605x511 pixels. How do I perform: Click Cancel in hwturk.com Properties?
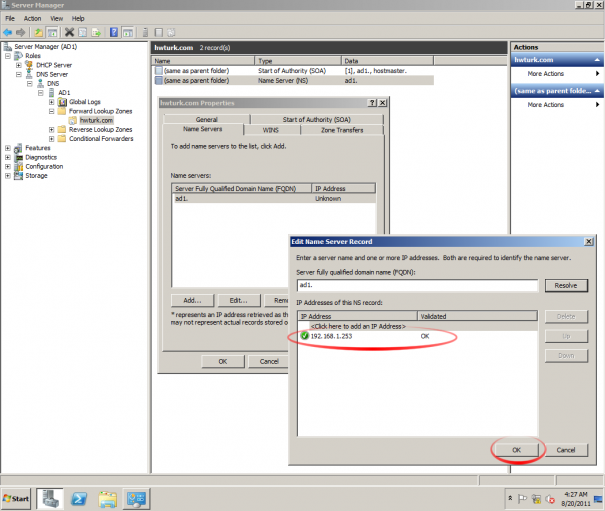pyautogui.click(x=269, y=362)
